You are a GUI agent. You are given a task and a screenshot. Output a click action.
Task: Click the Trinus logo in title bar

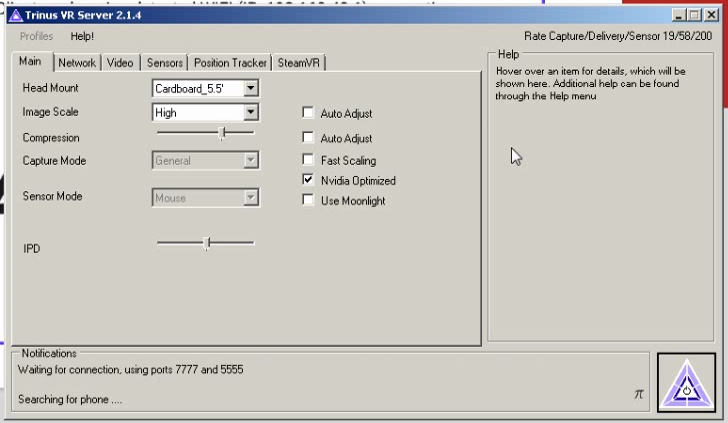click(x=16, y=15)
